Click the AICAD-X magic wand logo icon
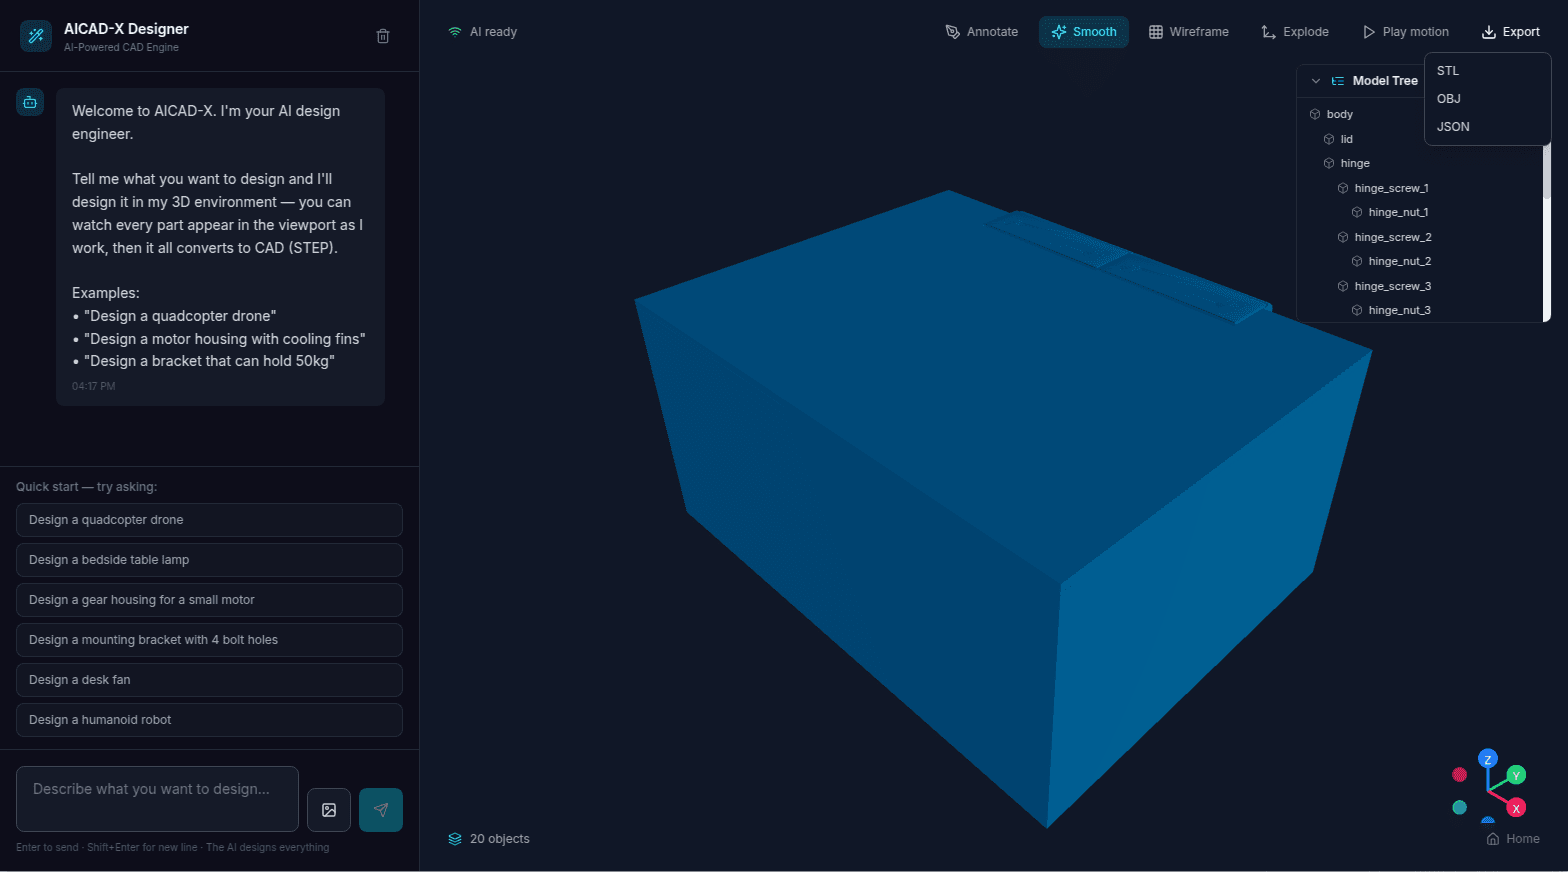This screenshot has height=872, width=1568. (36, 36)
